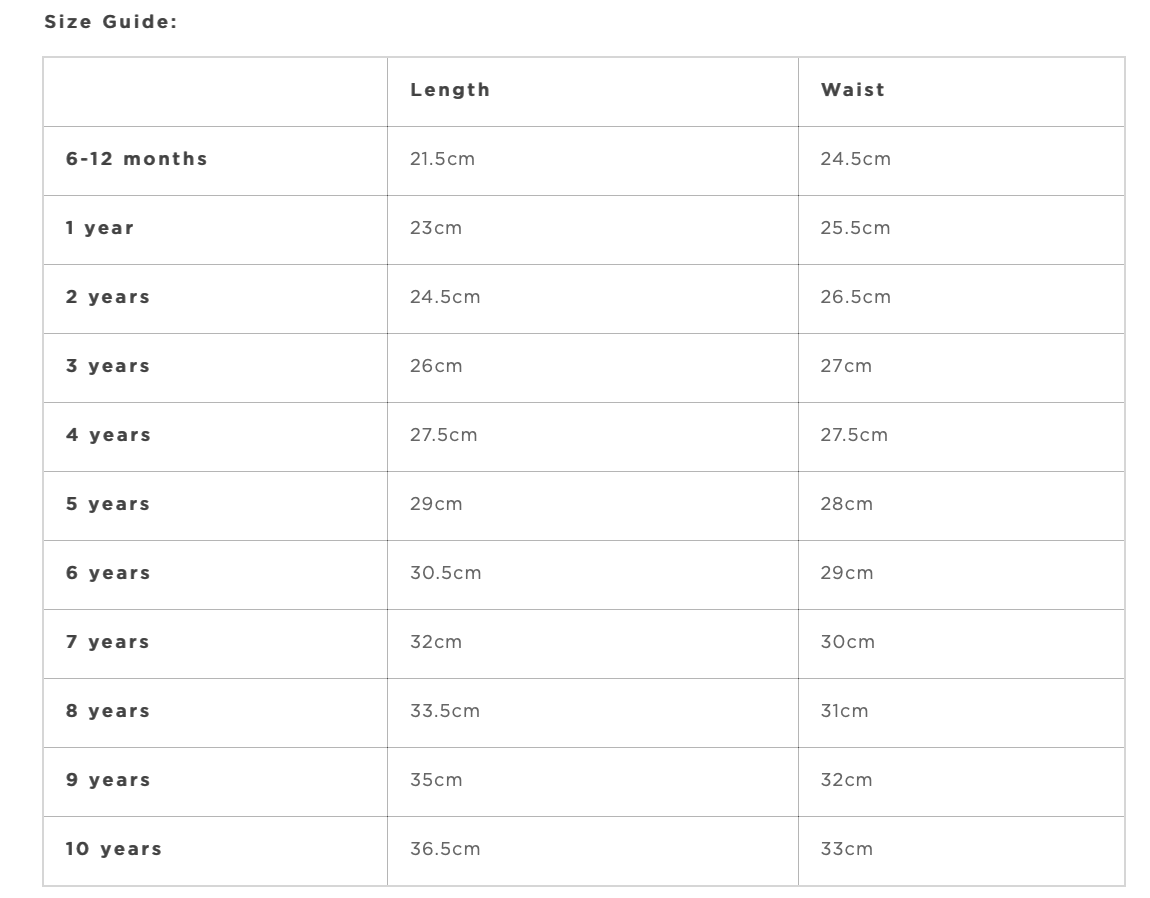
Task: Select the 10 years row label
Action: (x=114, y=849)
